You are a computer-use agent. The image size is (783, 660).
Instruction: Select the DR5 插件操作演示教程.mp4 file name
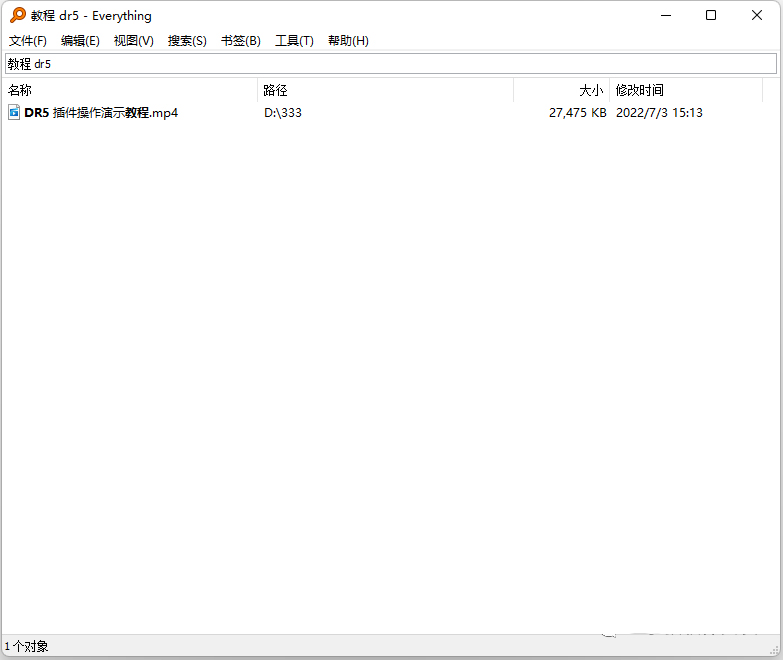101,113
